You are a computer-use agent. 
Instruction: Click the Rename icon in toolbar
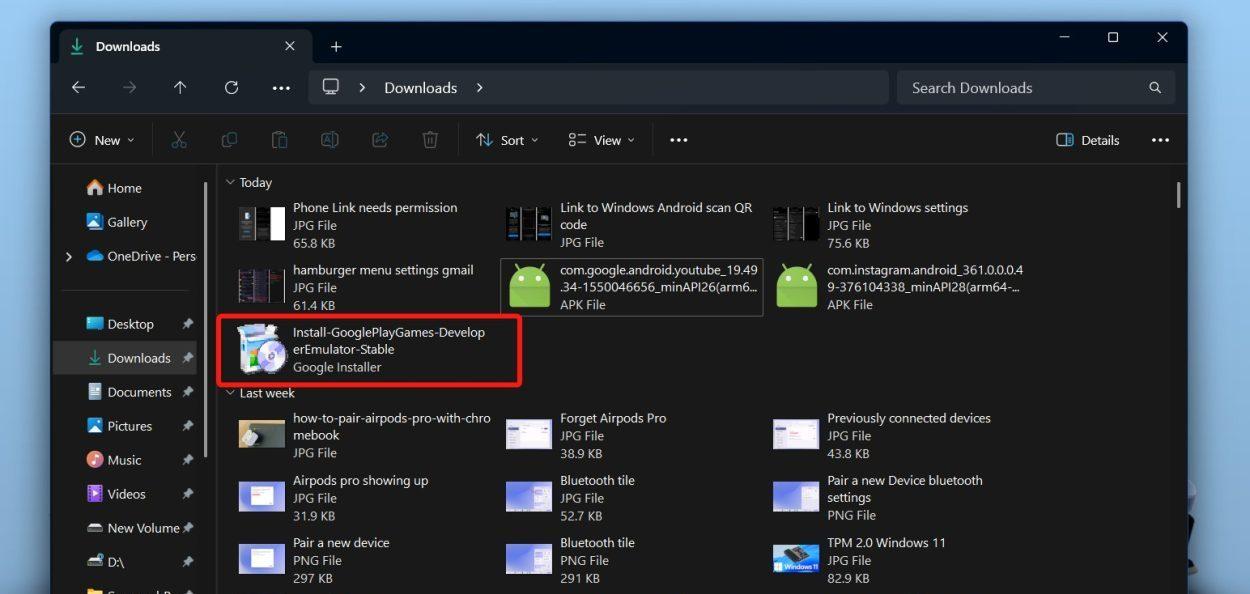(329, 140)
